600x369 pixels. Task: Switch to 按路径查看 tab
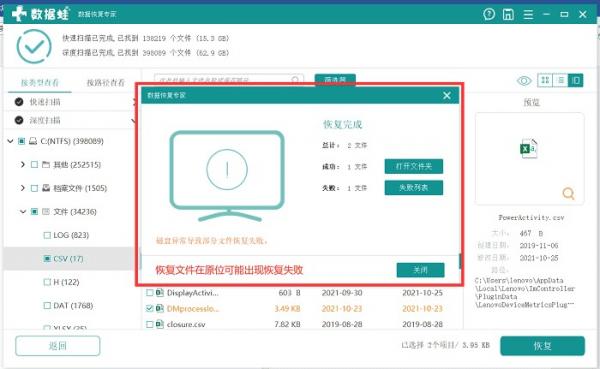[x=105, y=82]
